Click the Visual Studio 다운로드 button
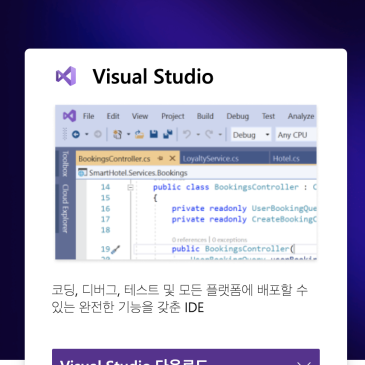Viewport: 365px width, 365px height. click(186, 357)
